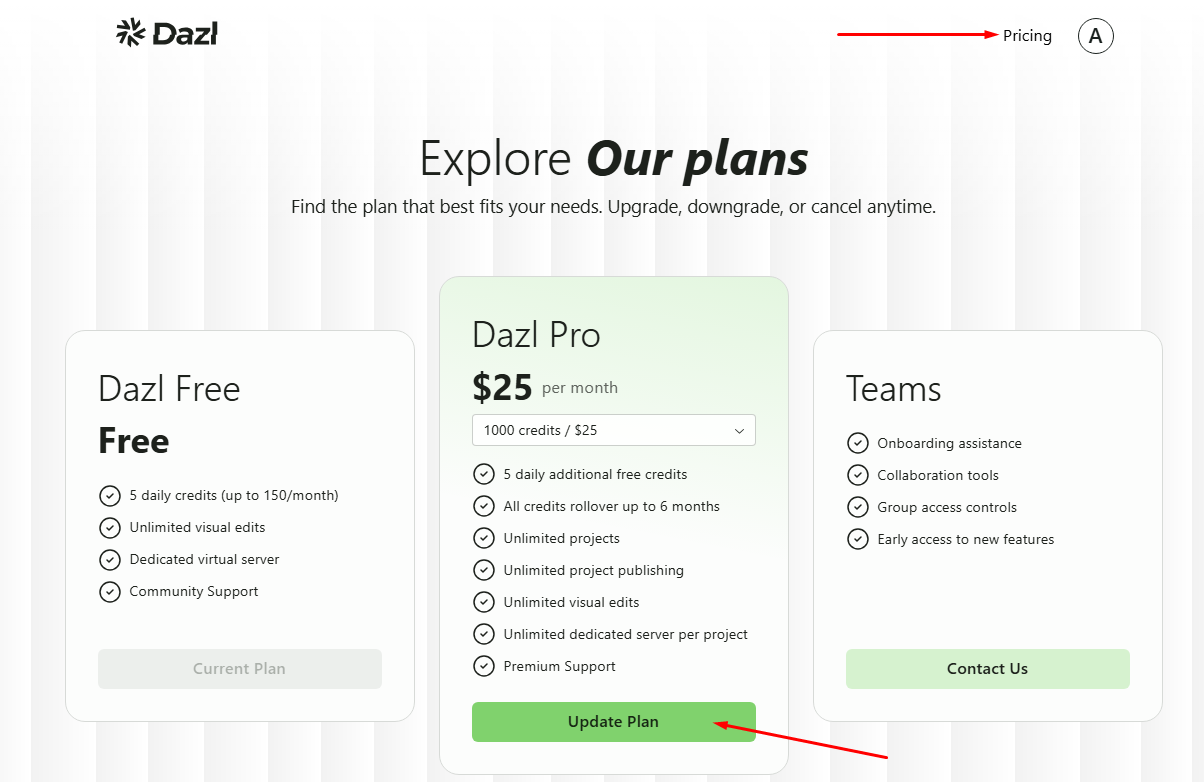Click check icon beside Onboarding assistance
This screenshot has width=1204, height=782.
click(857, 443)
